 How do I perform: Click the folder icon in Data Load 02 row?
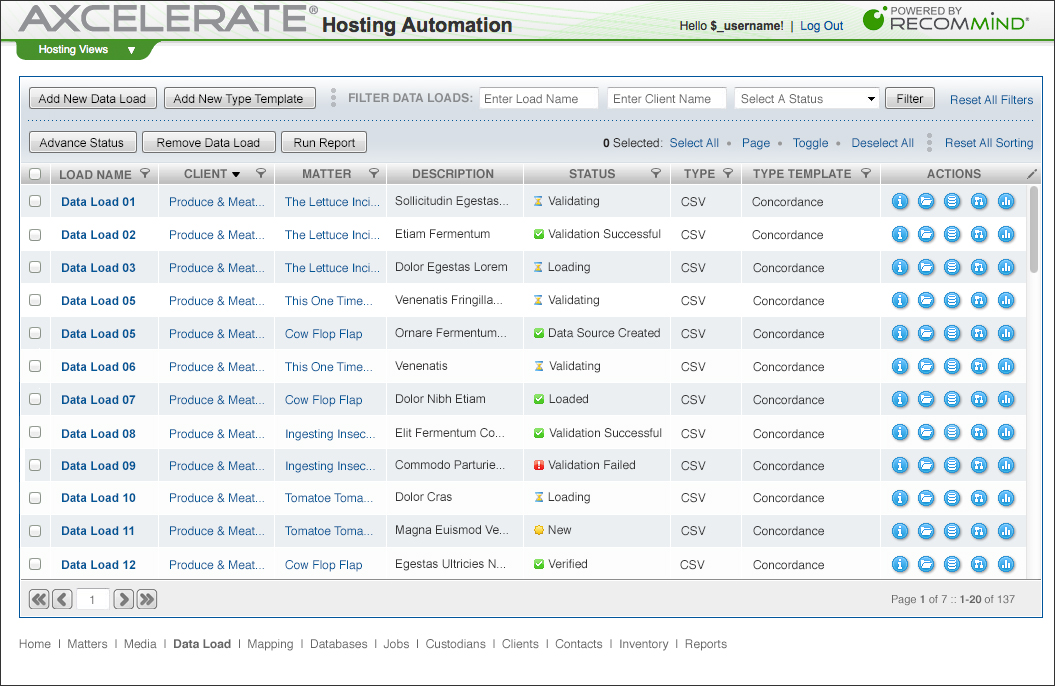coord(926,234)
